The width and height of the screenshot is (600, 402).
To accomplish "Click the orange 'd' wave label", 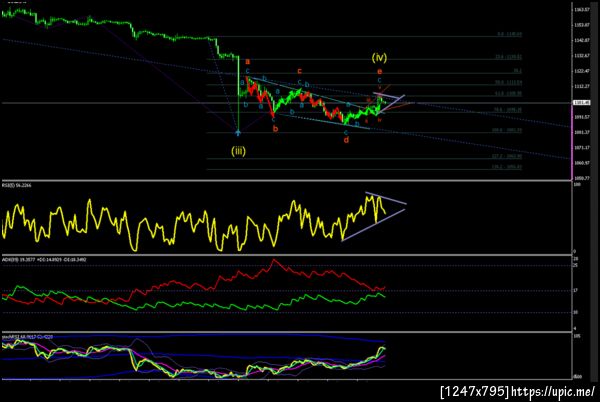I will [x=346, y=140].
